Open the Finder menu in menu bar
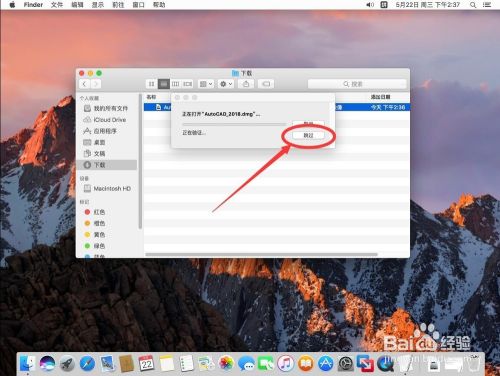The image size is (500, 376). coord(33,5)
